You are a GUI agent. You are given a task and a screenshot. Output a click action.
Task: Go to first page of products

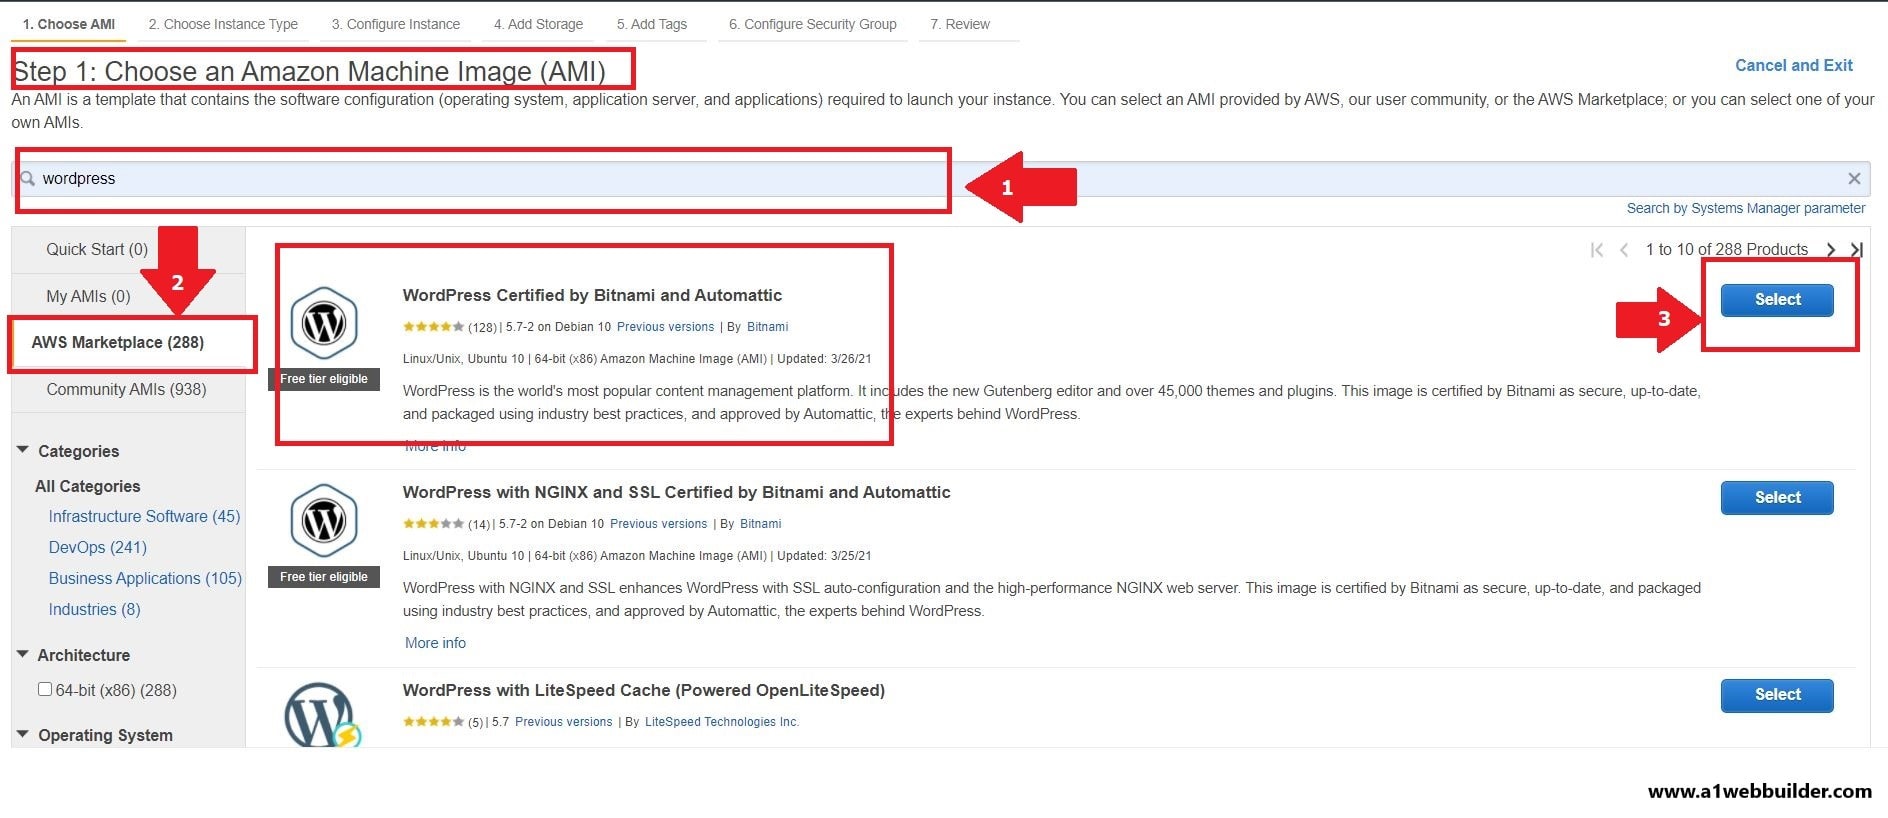[x=1597, y=250]
